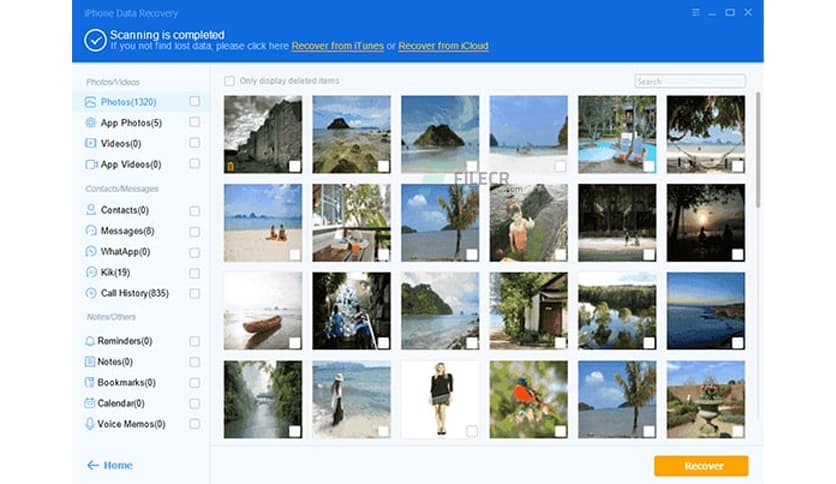Screen dimensions: 836x484
Task: Open the menu icon in title bar
Action: pos(695,12)
